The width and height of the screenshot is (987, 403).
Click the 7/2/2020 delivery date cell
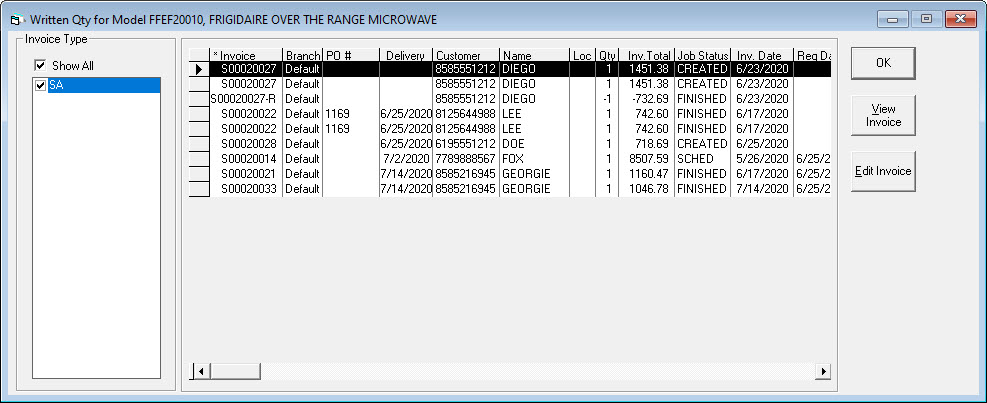tap(406, 159)
